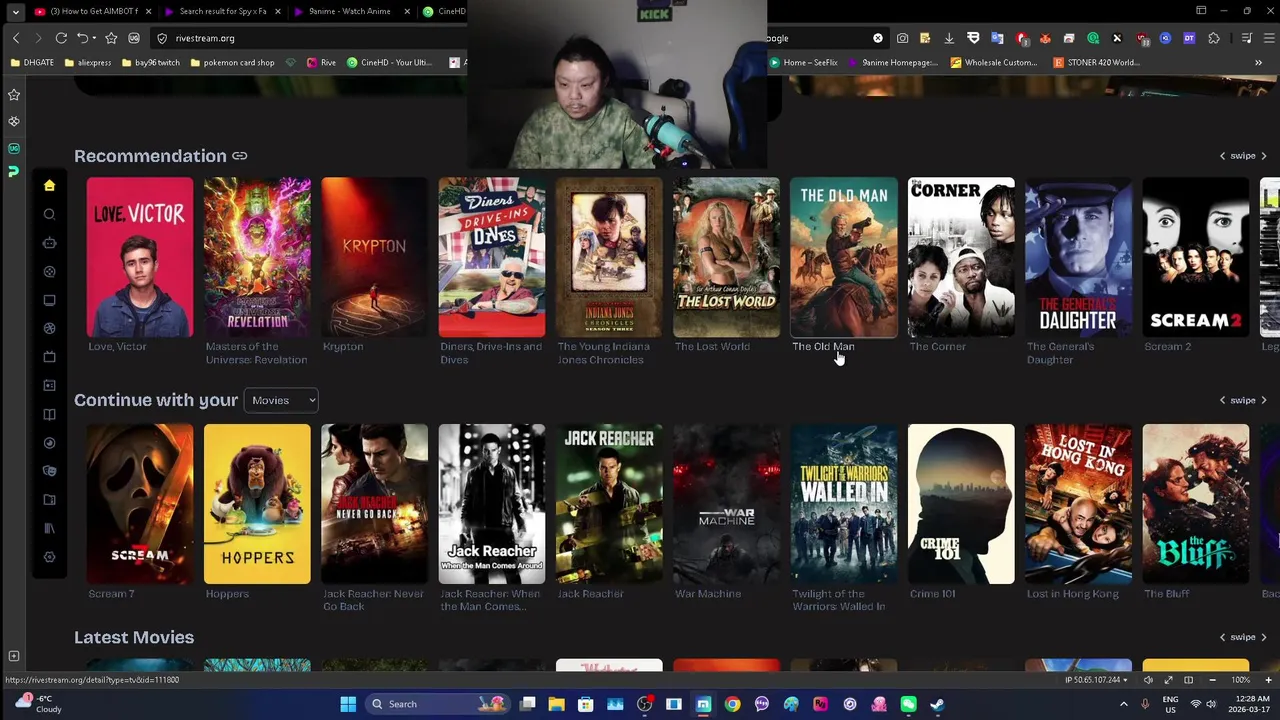
Task: Open the browser screenshot camera icon
Action: pos(902,38)
